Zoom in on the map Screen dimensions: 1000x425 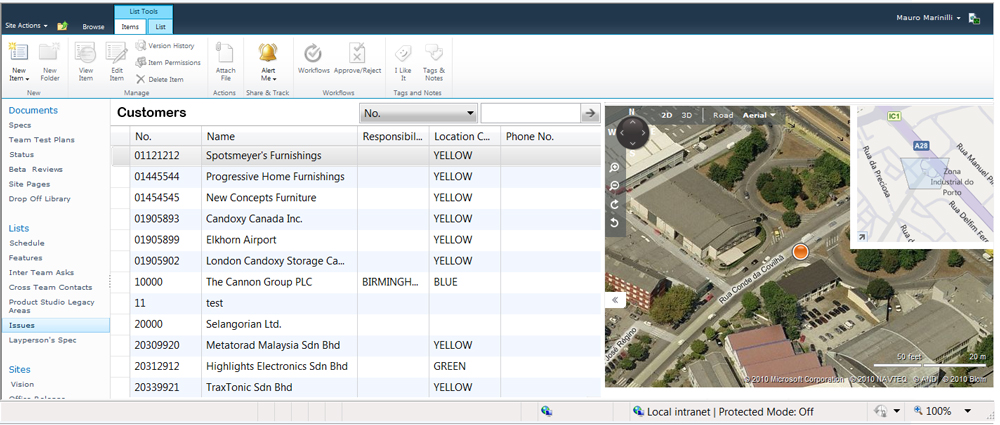(615, 168)
